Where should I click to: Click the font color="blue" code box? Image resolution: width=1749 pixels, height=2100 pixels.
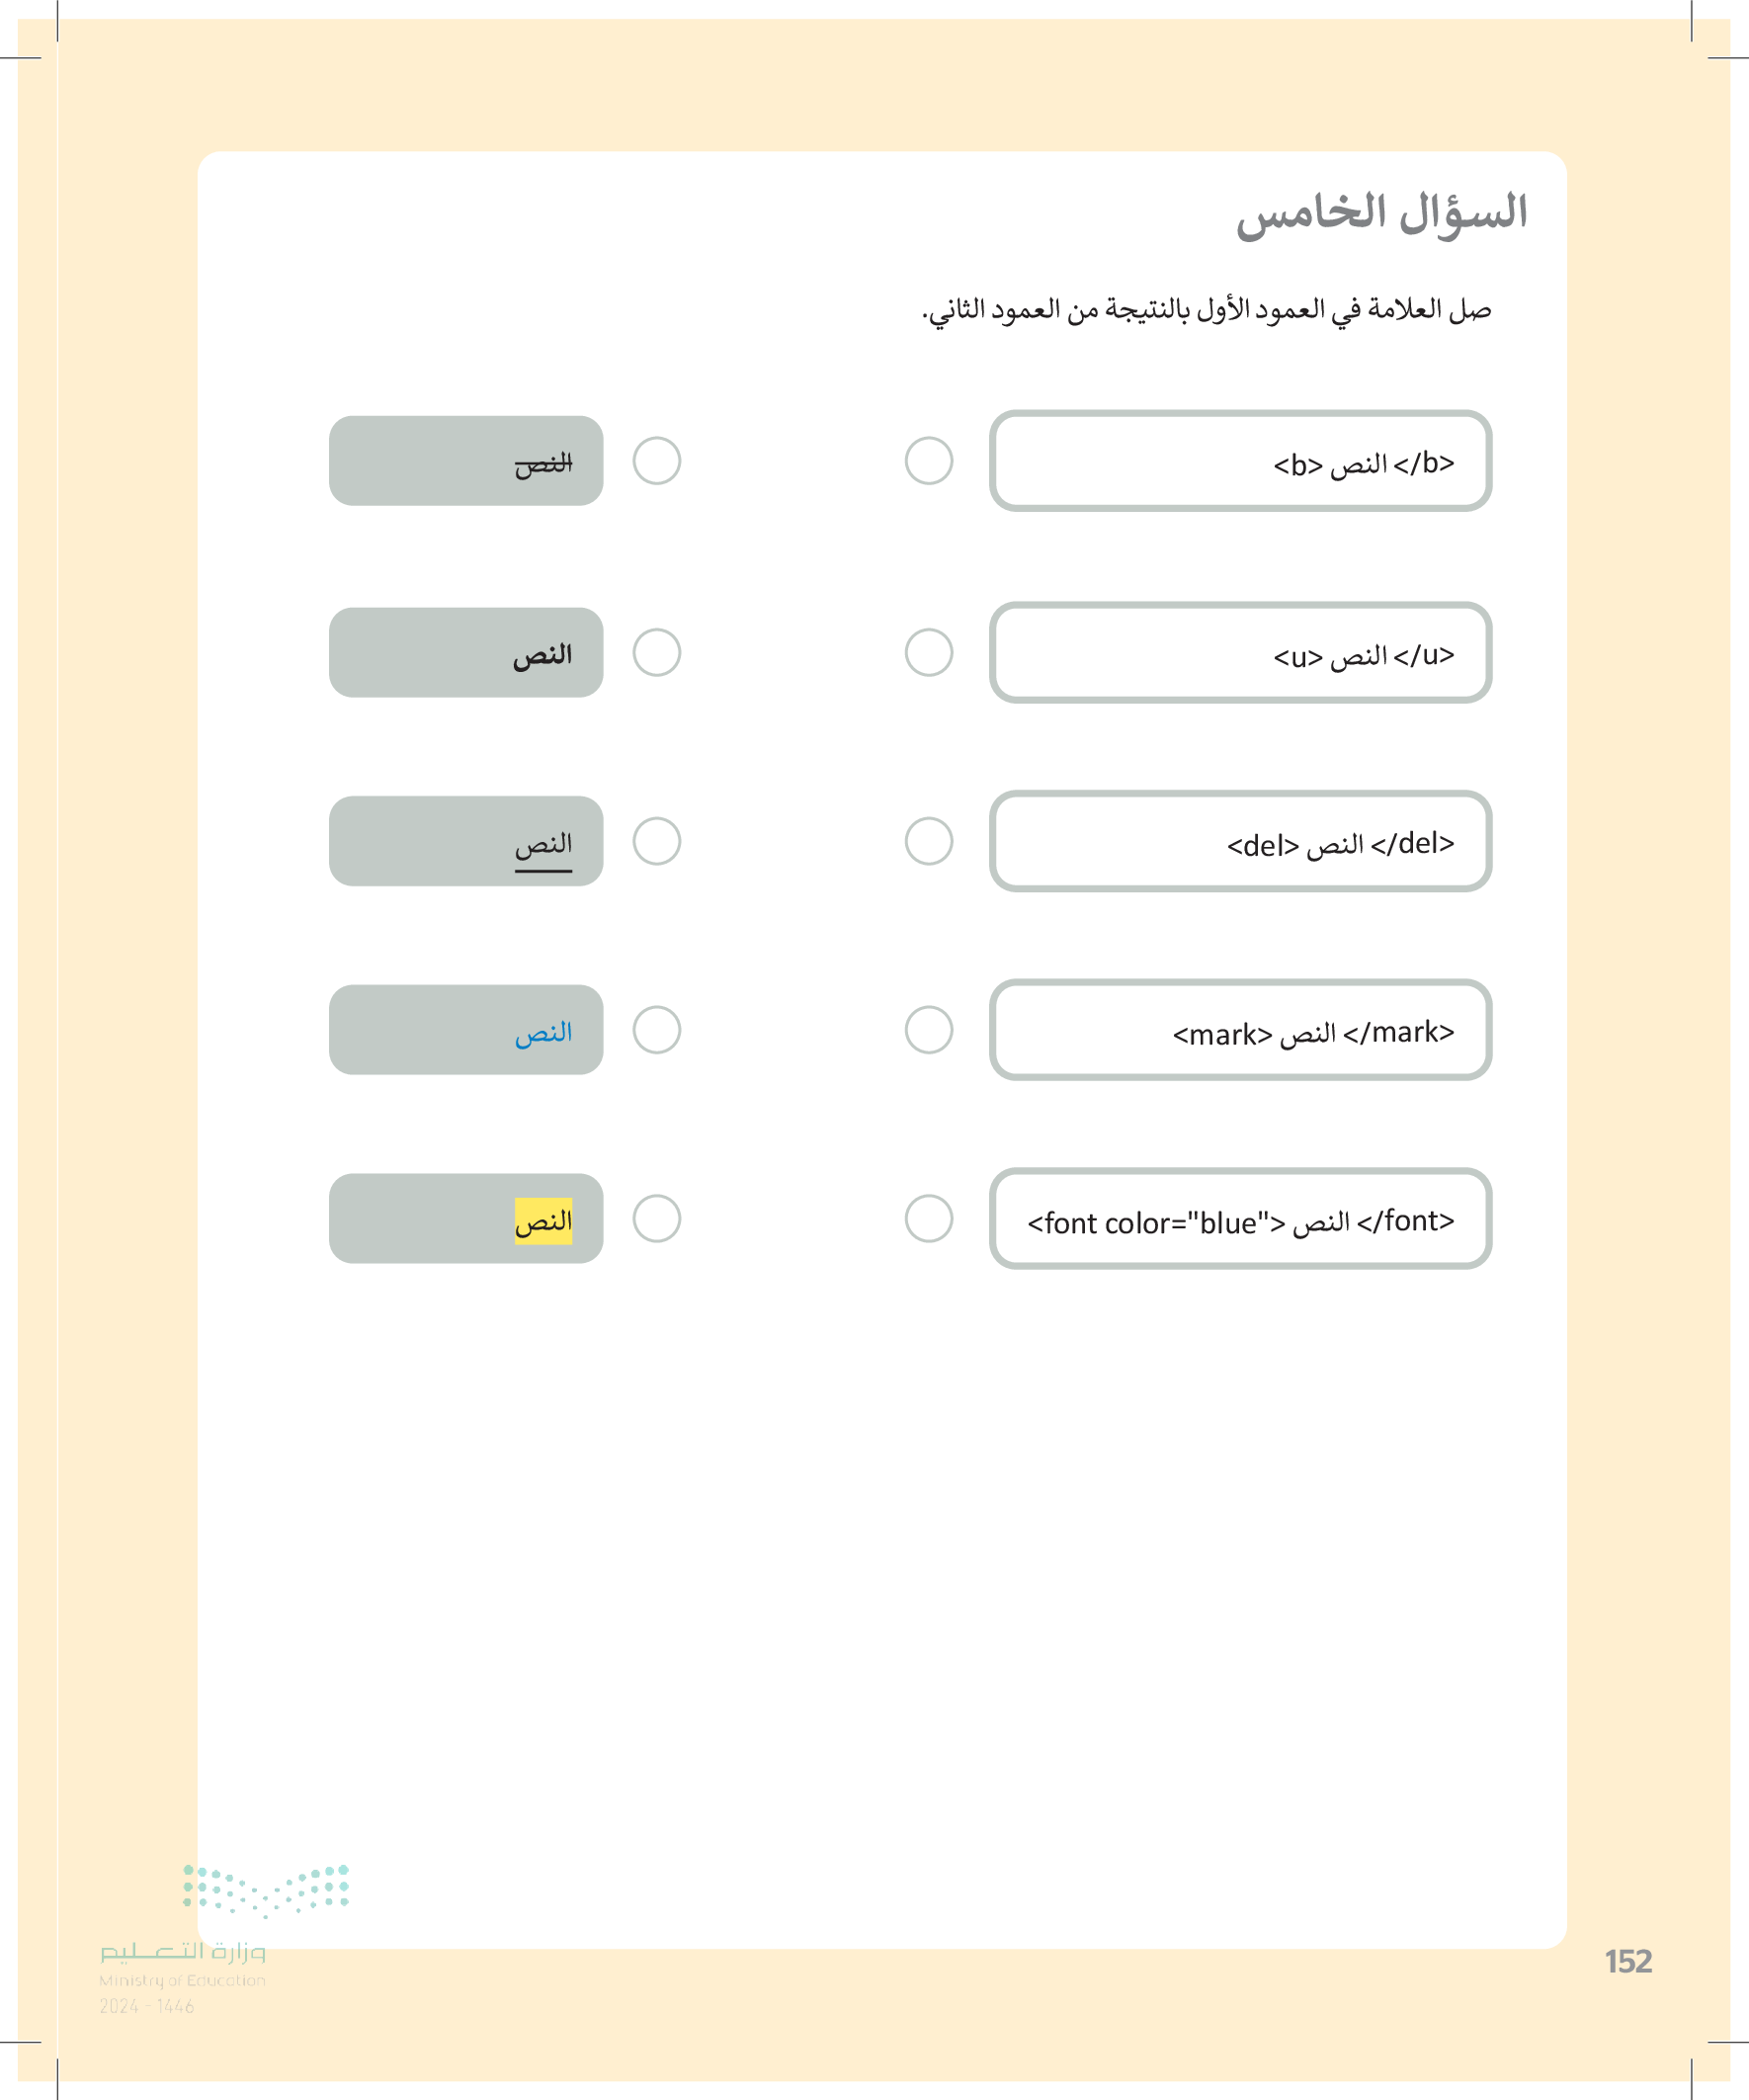tap(1240, 1219)
